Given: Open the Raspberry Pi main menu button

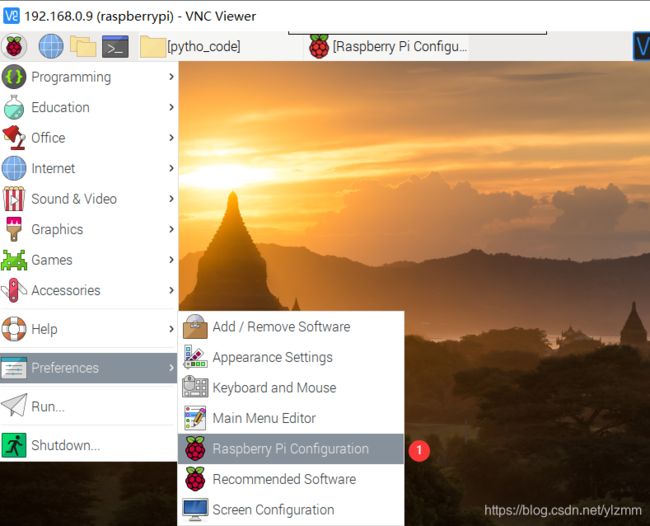Looking at the screenshot, I should [14, 46].
